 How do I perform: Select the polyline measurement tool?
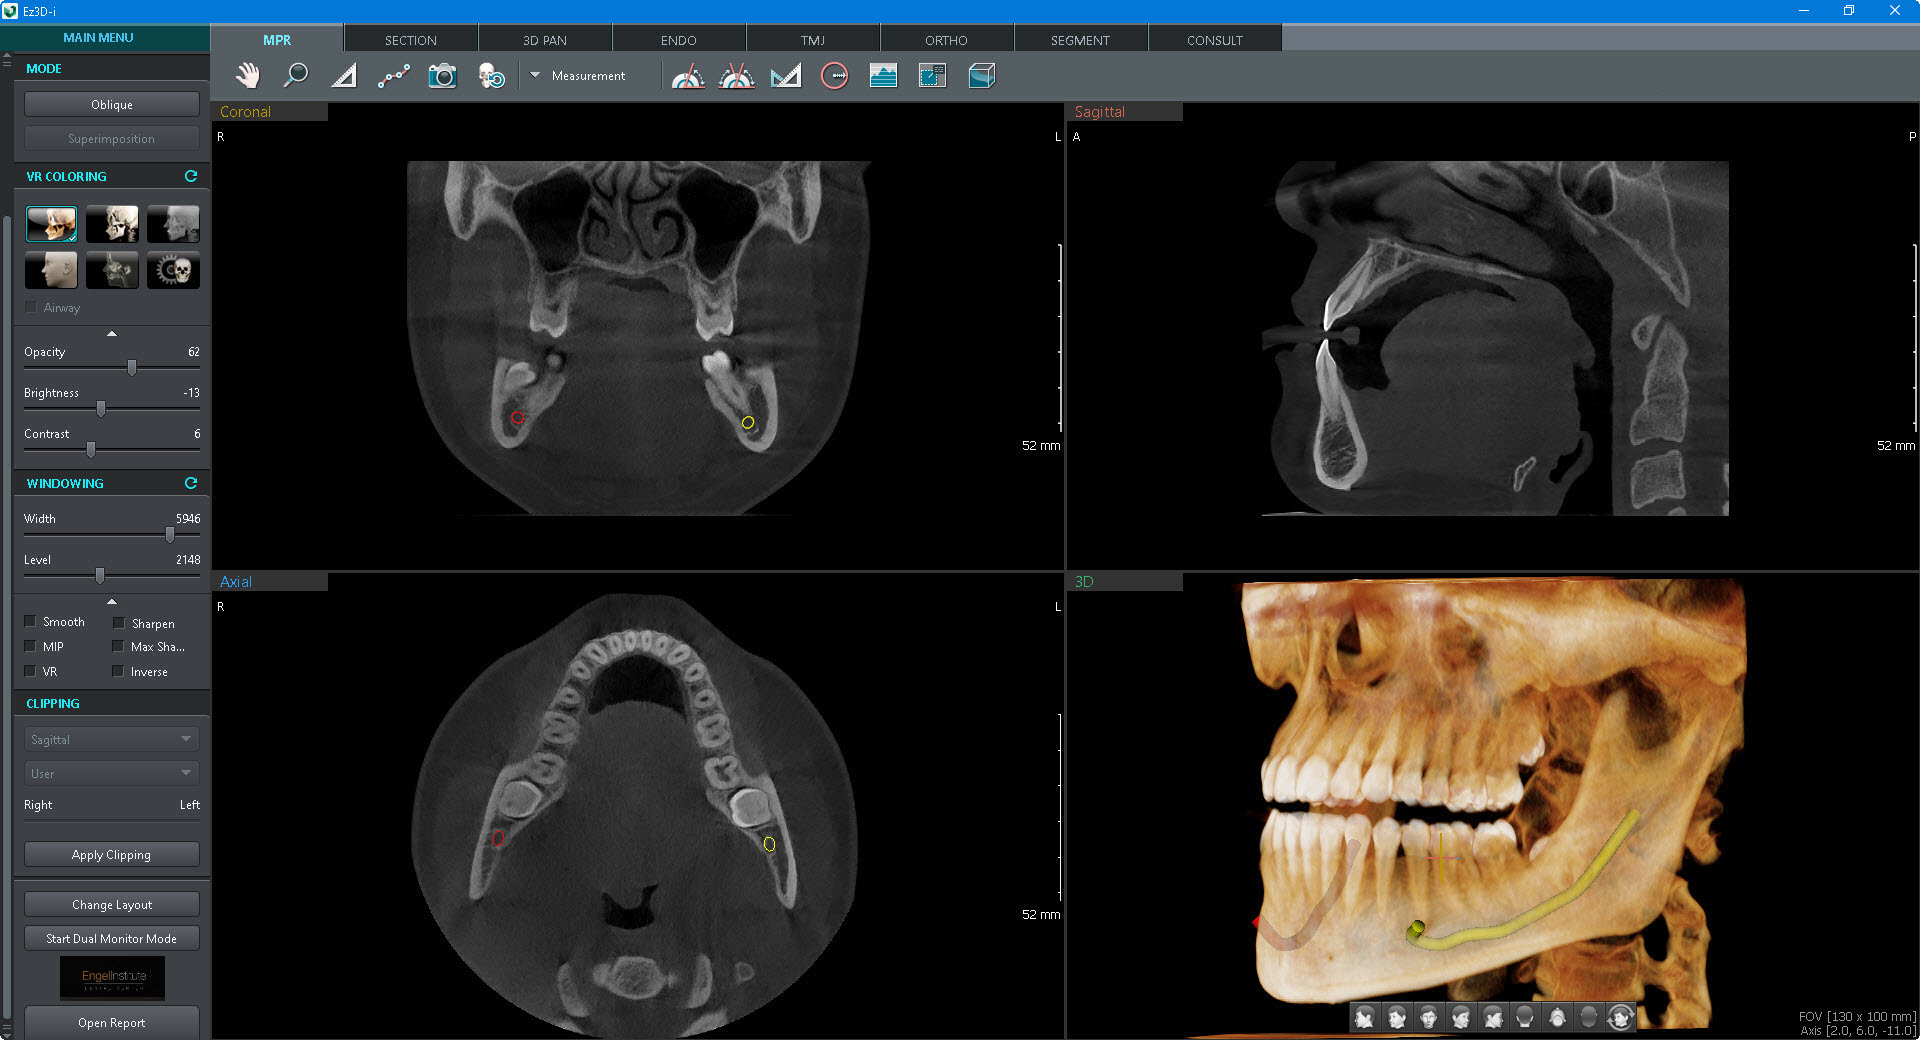tap(393, 76)
